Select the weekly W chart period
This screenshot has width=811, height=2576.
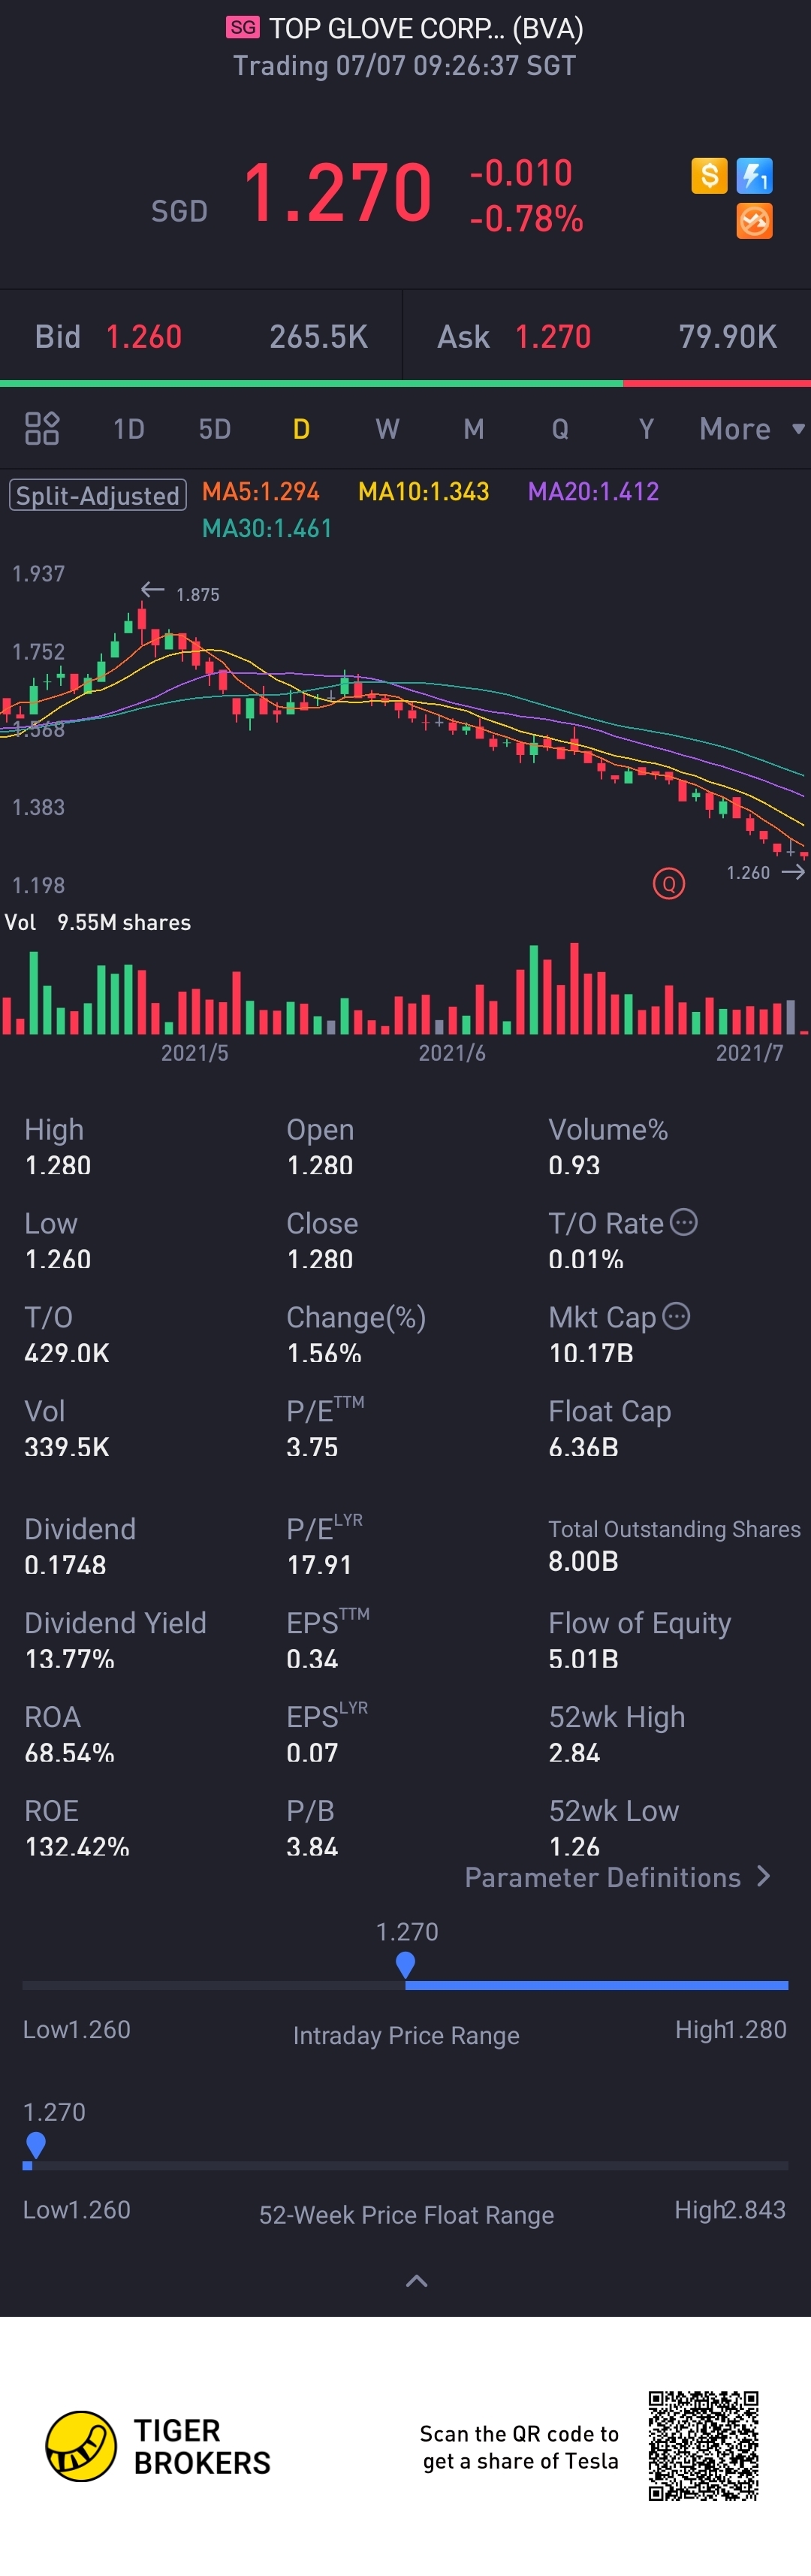click(x=387, y=429)
